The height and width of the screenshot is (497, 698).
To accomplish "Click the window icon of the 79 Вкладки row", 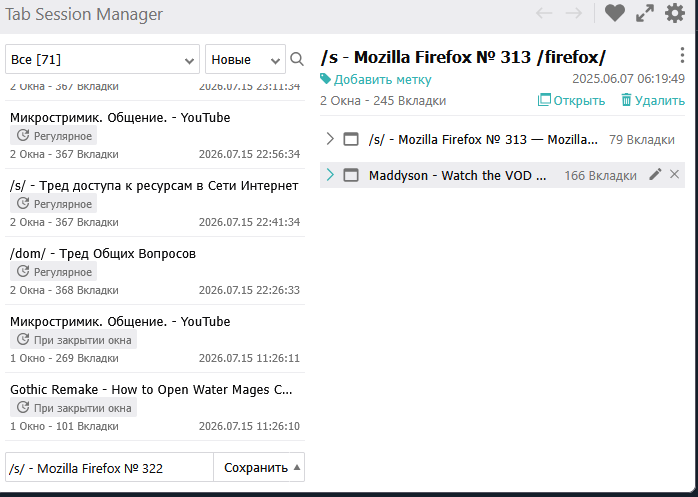I will click(351, 139).
